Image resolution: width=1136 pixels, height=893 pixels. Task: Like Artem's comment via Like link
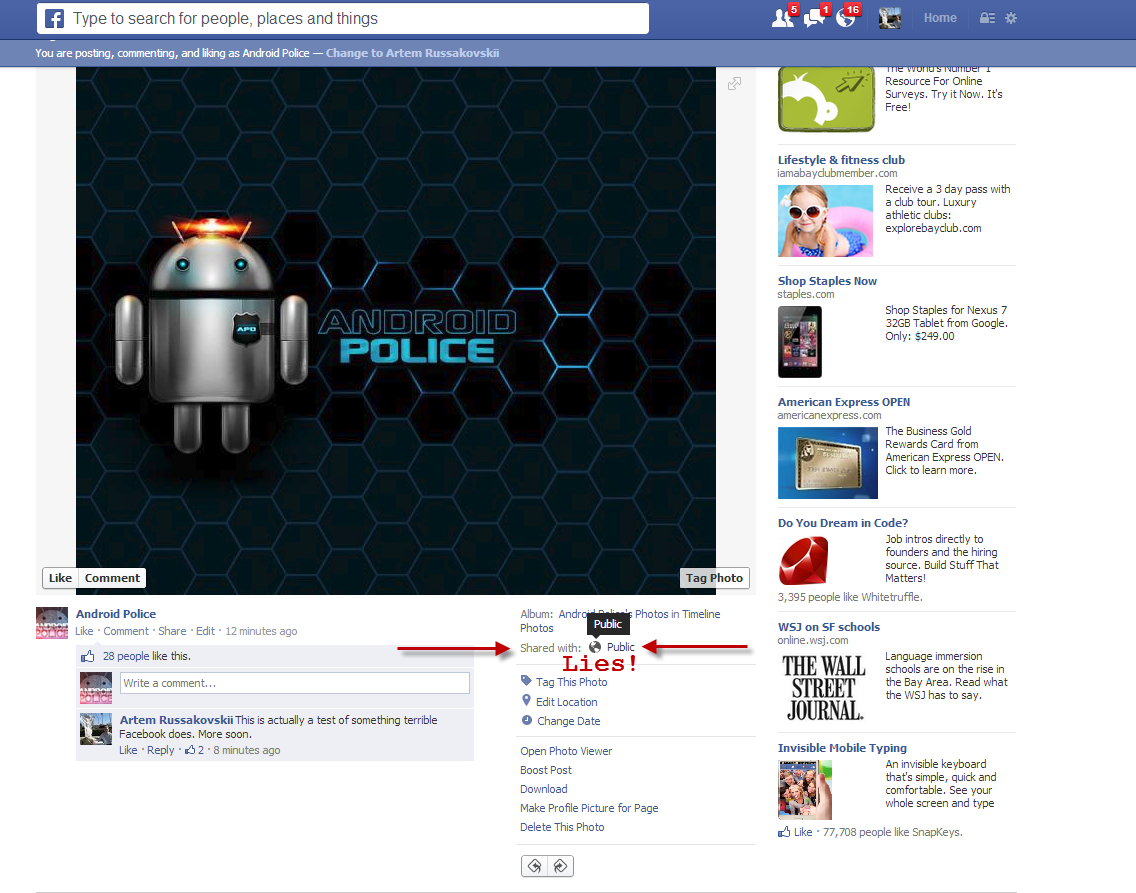tap(128, 750)
